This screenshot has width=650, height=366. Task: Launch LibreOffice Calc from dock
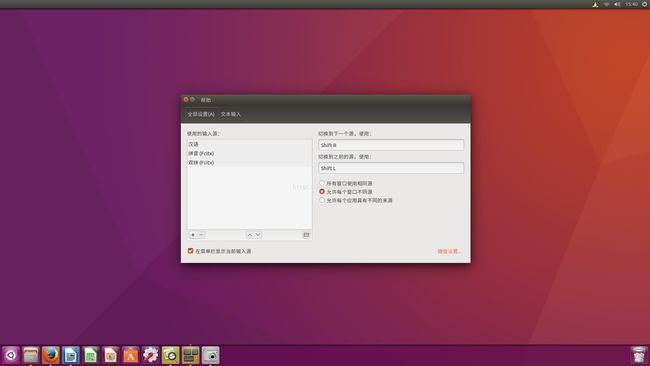pos(90,355)
